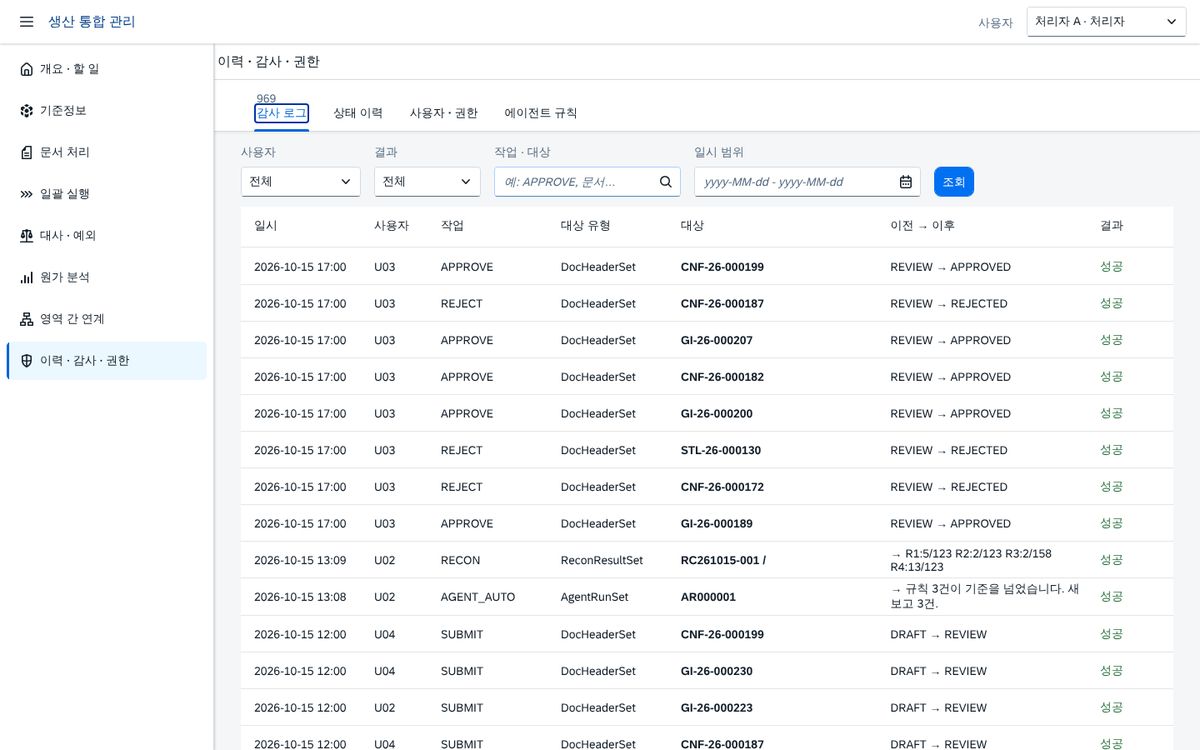Image resolution: width=1200 pixels, height=750 pixels.
Task: Open the hamburger navigation menu
Action: [x=27, y=22]
